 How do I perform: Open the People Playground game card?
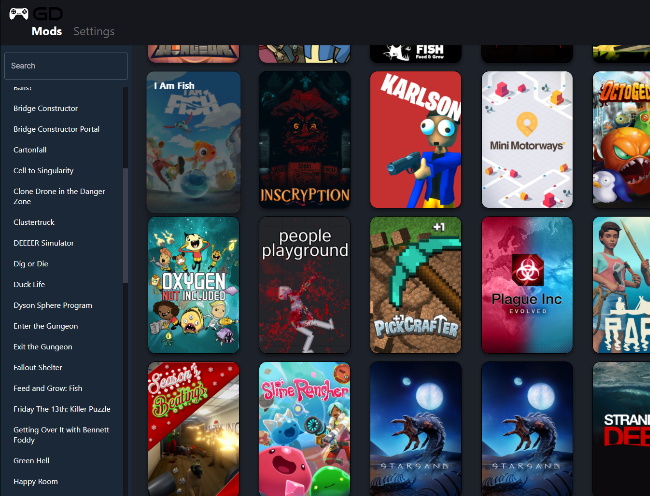(305, 285)
